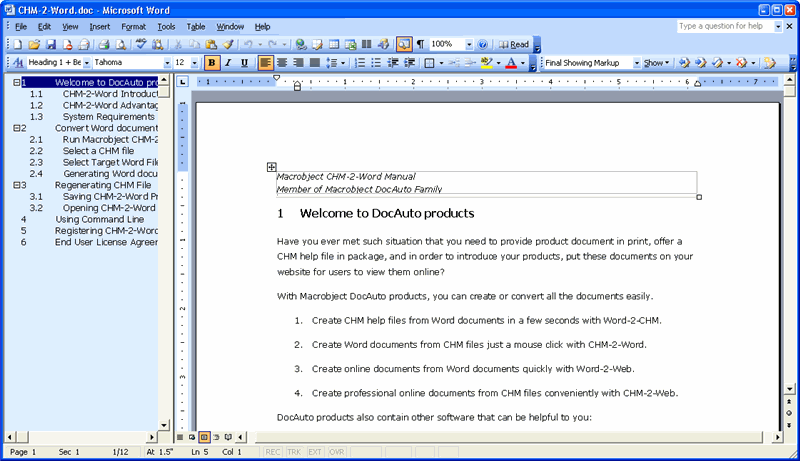Open the Edit menu
This screenshot has width=800, height=461.
44,27
